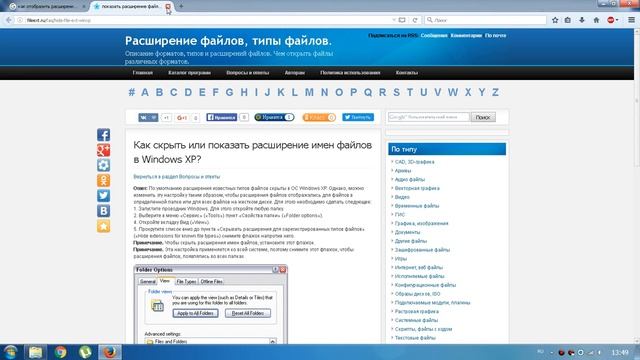This screenshot has width=640, height=360.
Task: Focus the Firefox search box in toolbar
Action: (x=485, y=20)
